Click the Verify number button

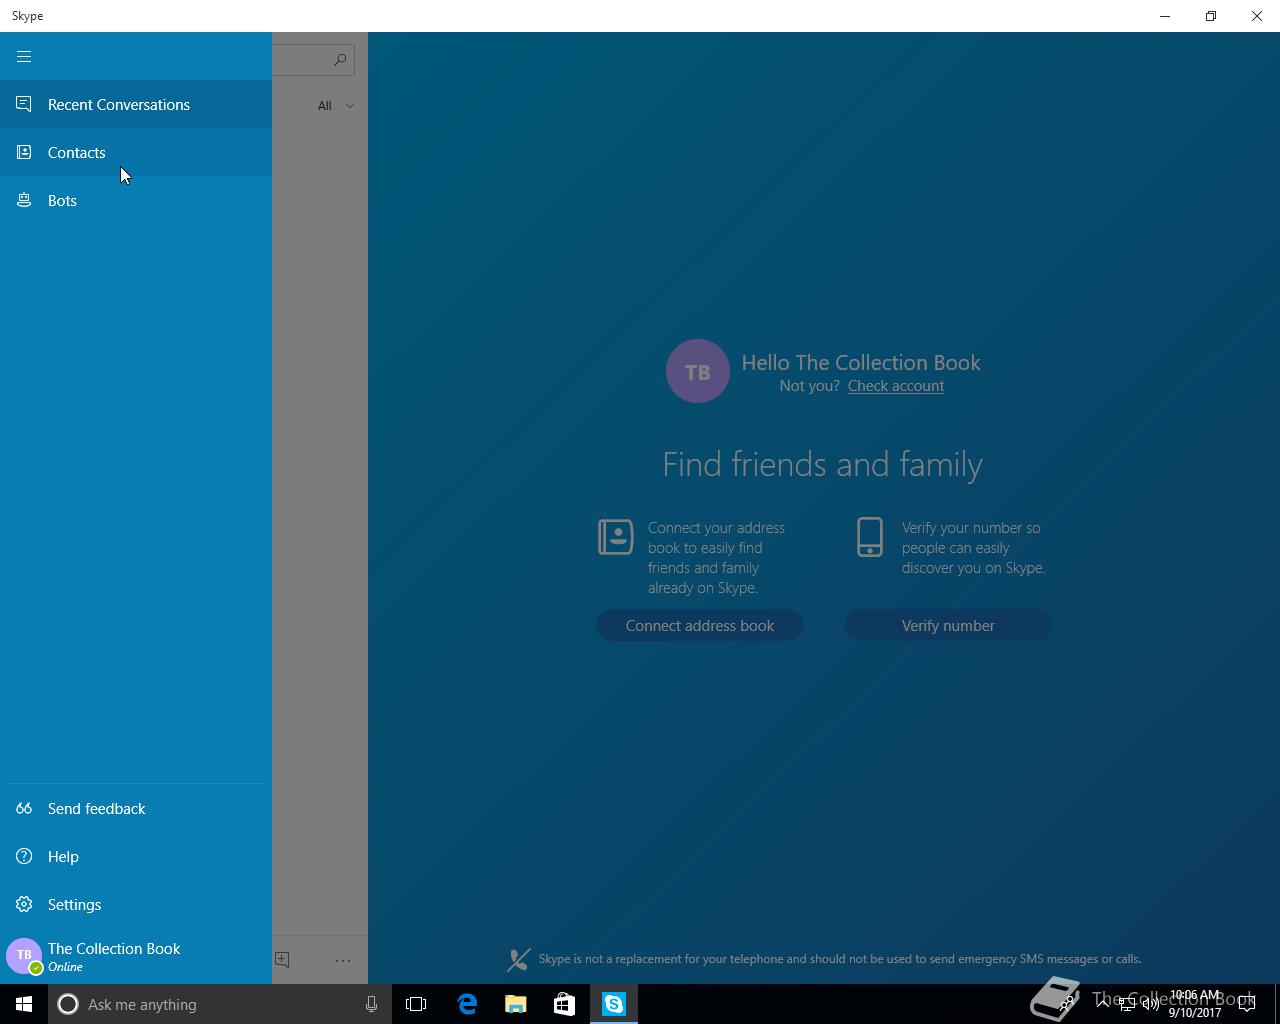pos(948,625)
